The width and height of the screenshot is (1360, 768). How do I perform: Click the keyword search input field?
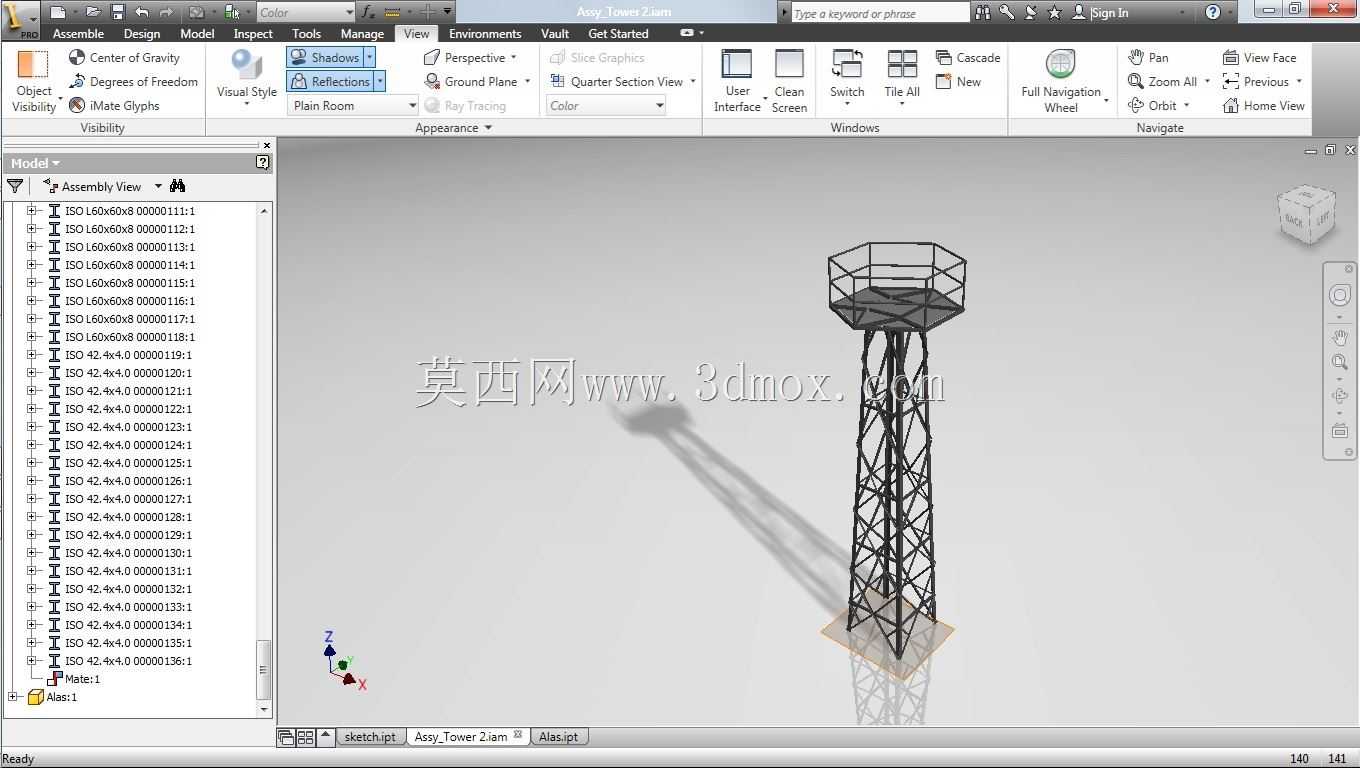coord(879,13)
